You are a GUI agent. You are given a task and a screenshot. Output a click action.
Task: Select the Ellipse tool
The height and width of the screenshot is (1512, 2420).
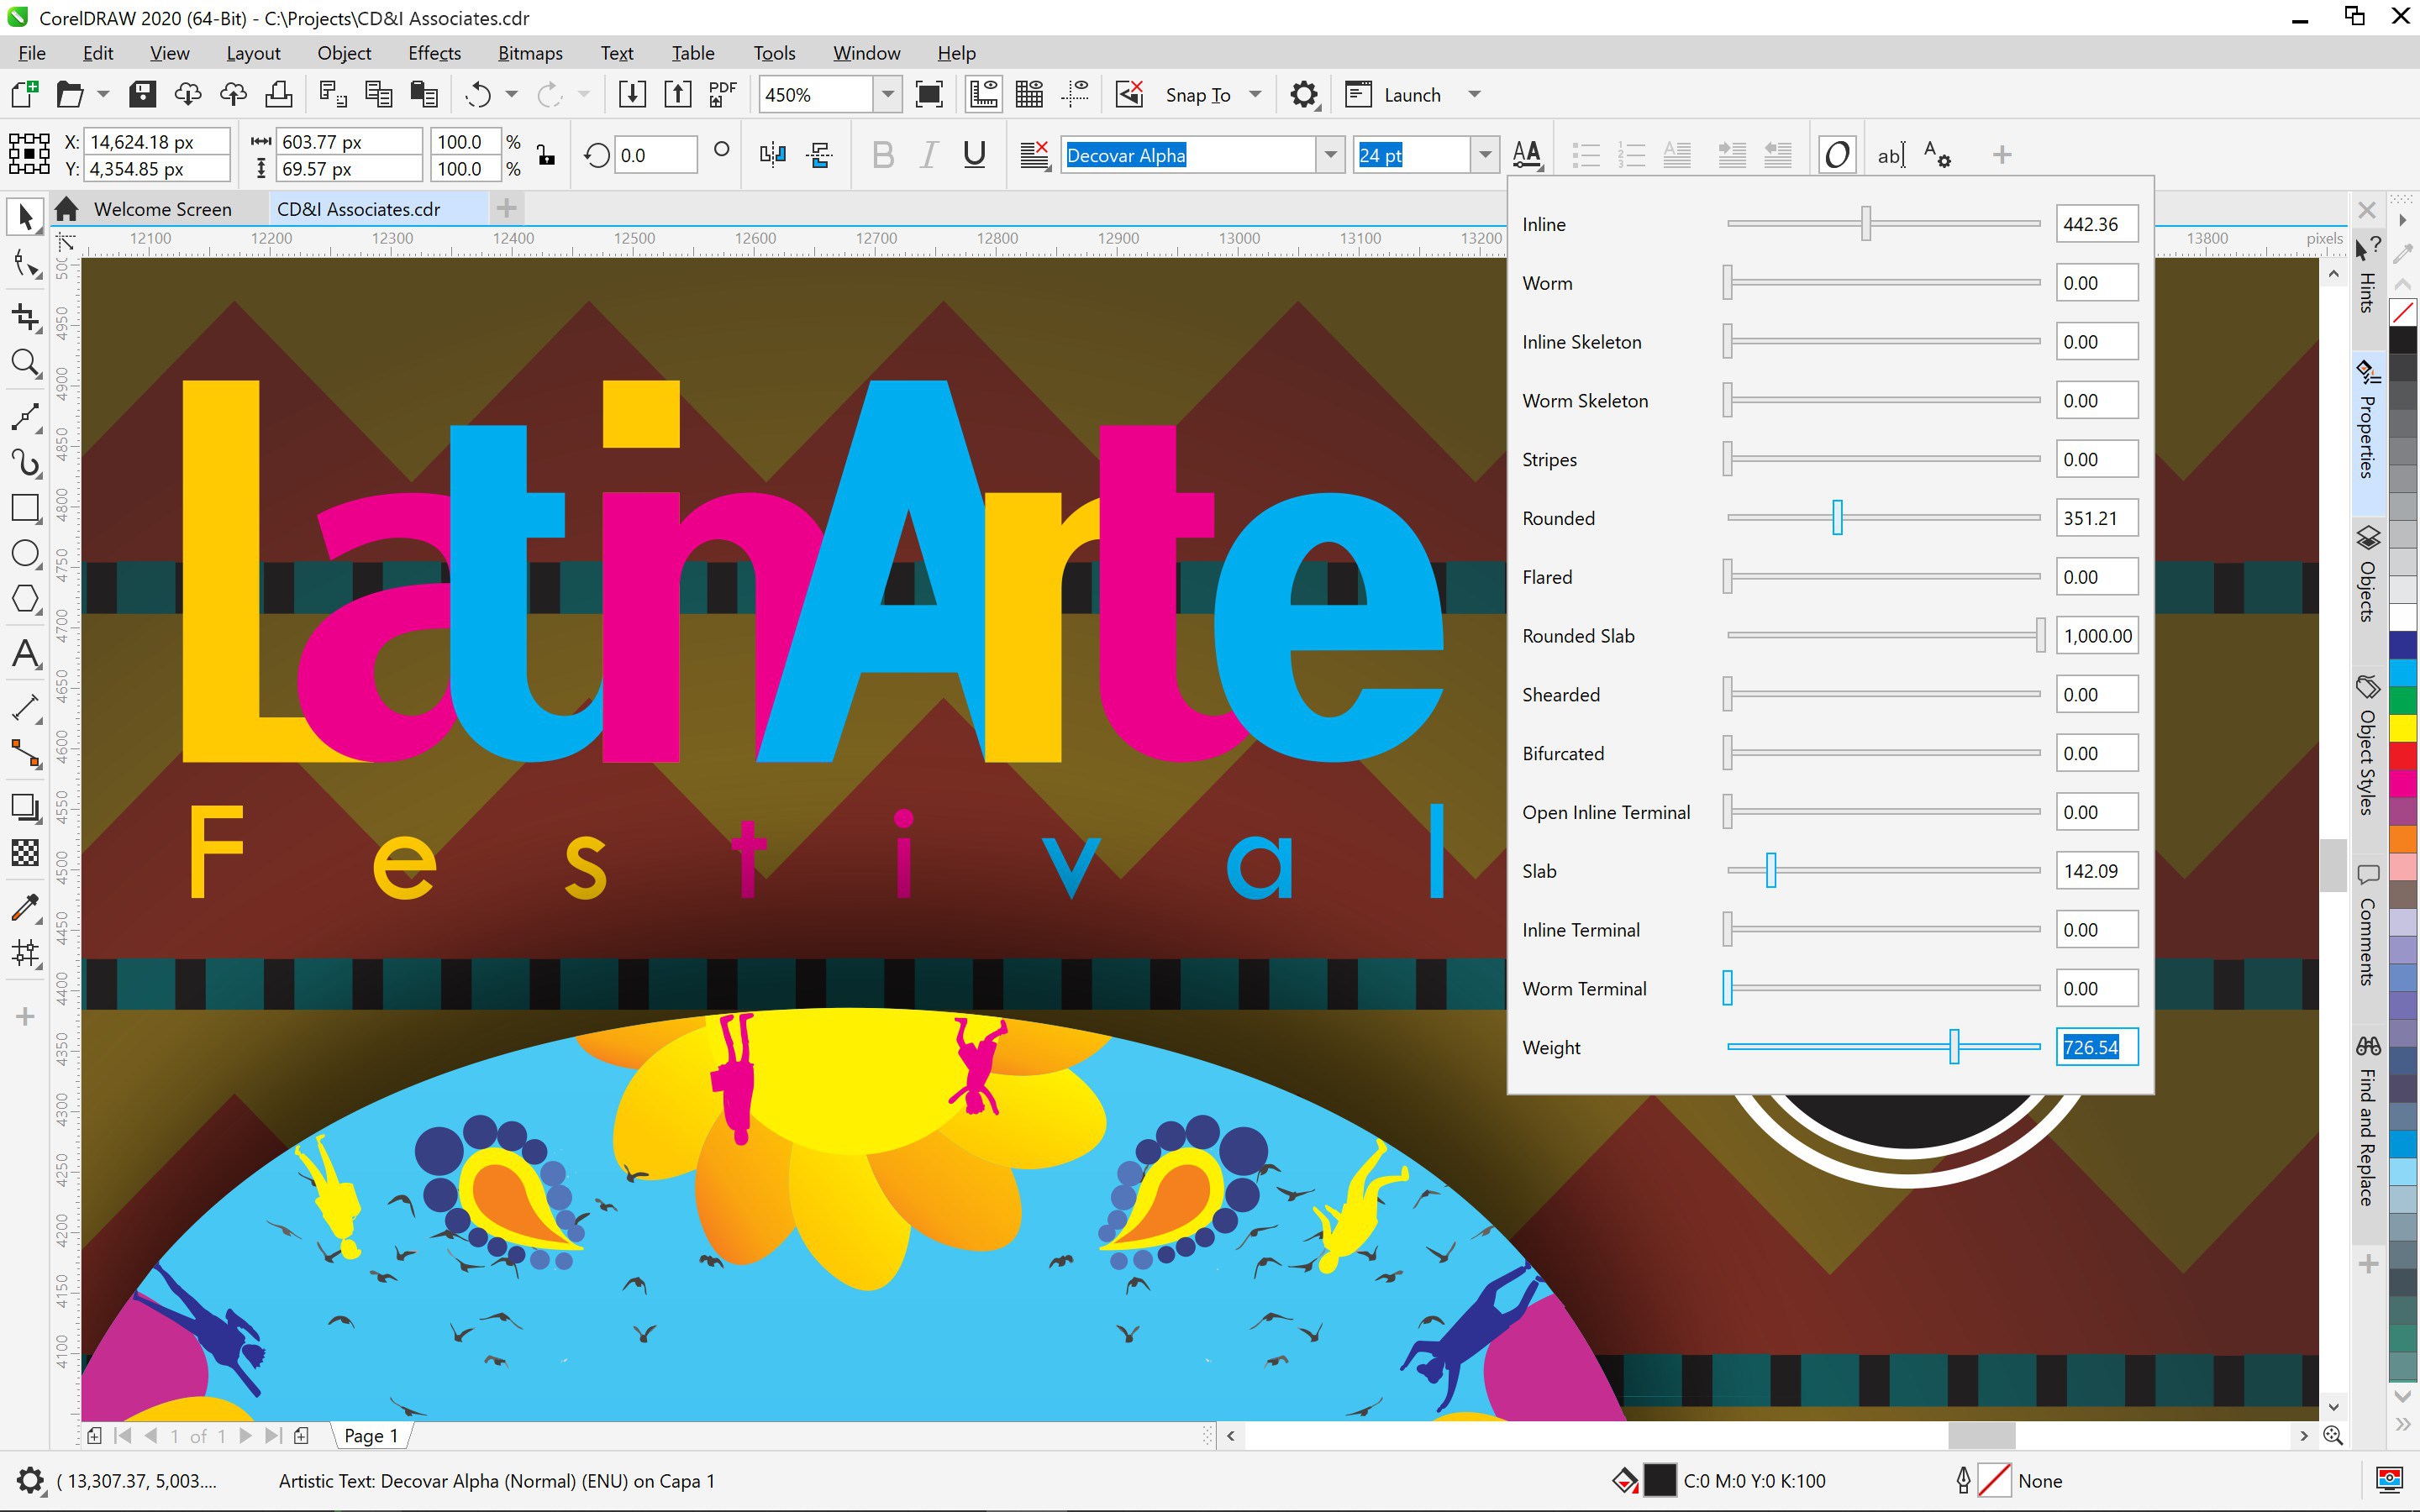tap(25, 553)
